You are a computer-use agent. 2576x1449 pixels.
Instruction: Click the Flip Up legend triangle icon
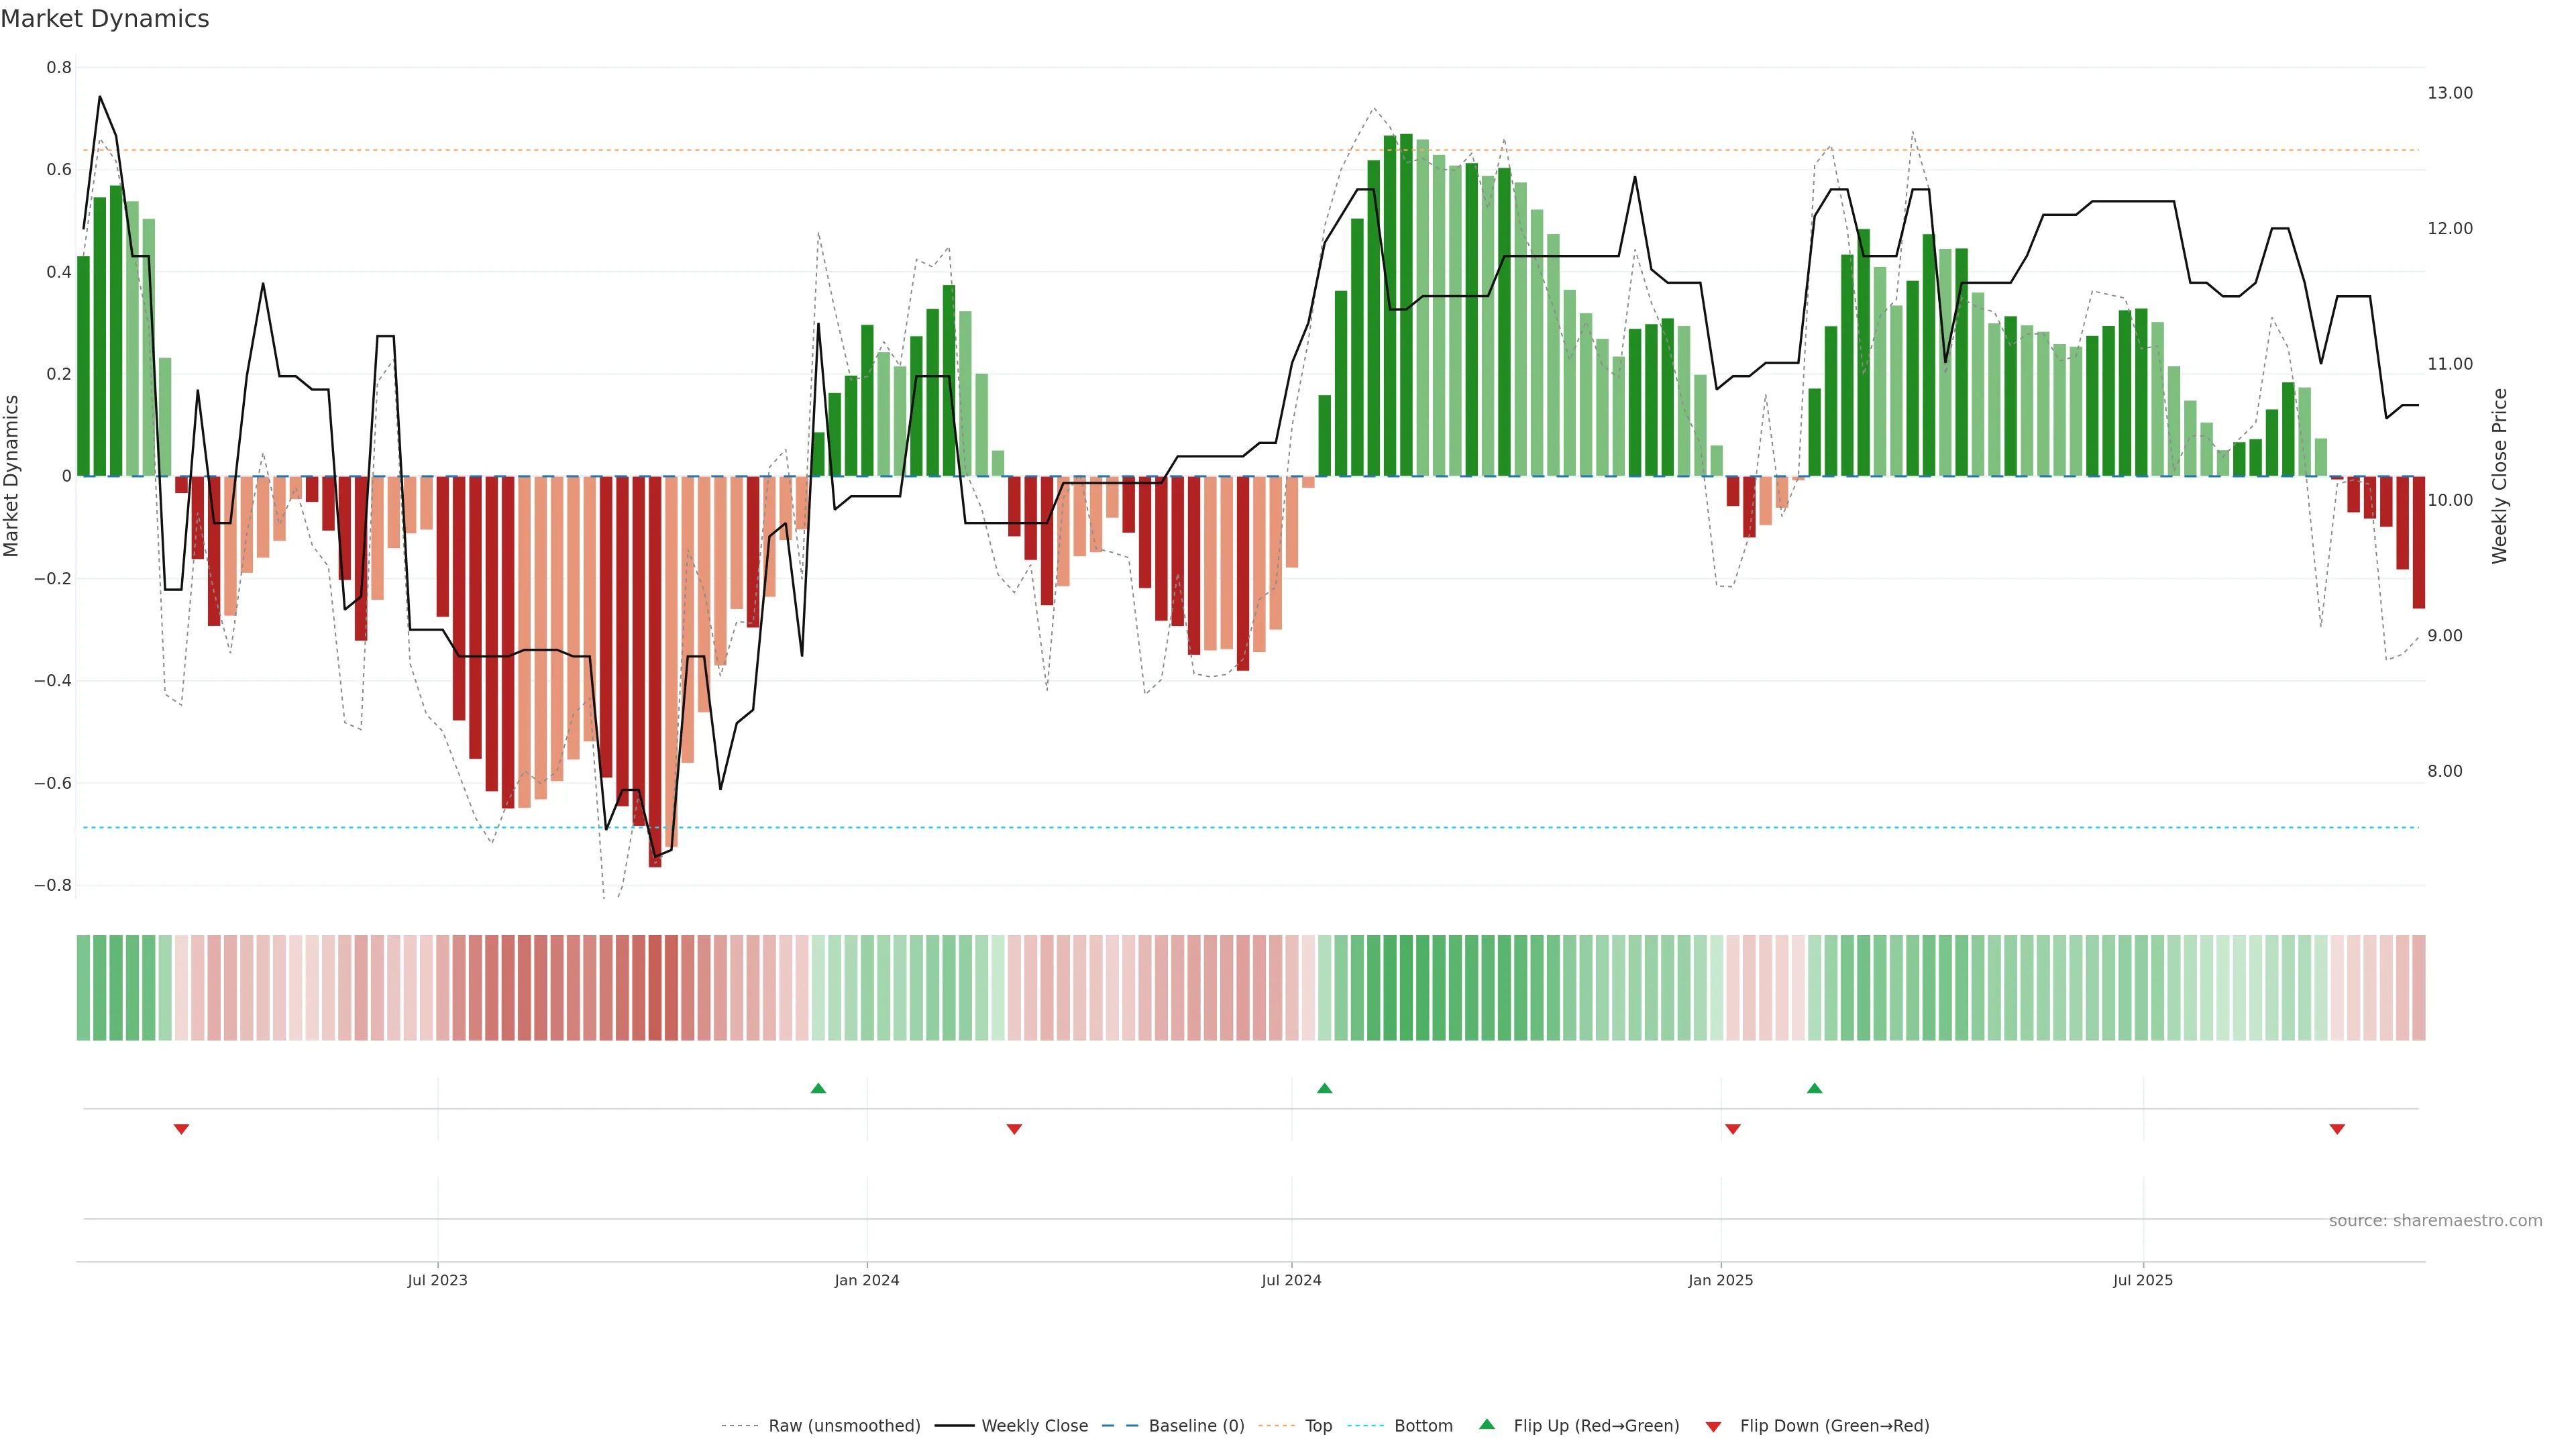coord(1487,1424)
